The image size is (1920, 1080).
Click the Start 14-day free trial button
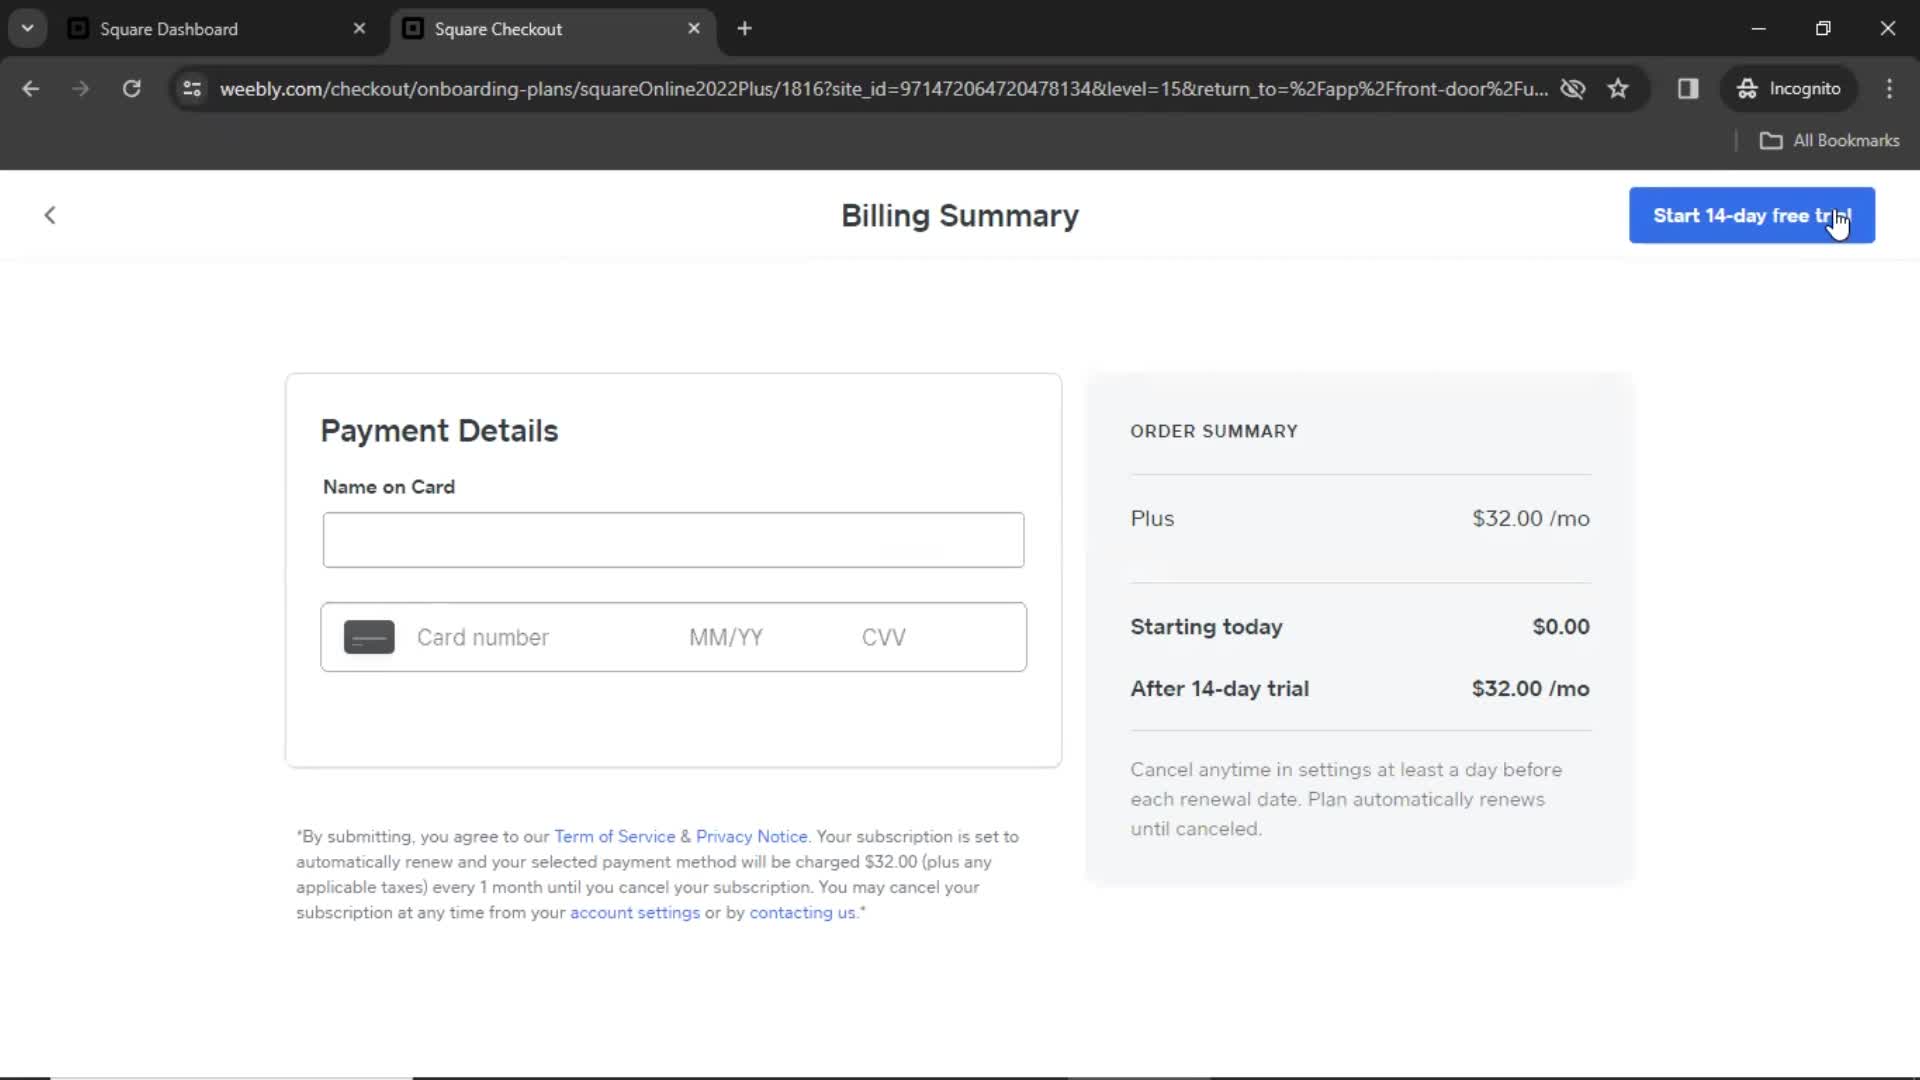[x=1751, y=215]
